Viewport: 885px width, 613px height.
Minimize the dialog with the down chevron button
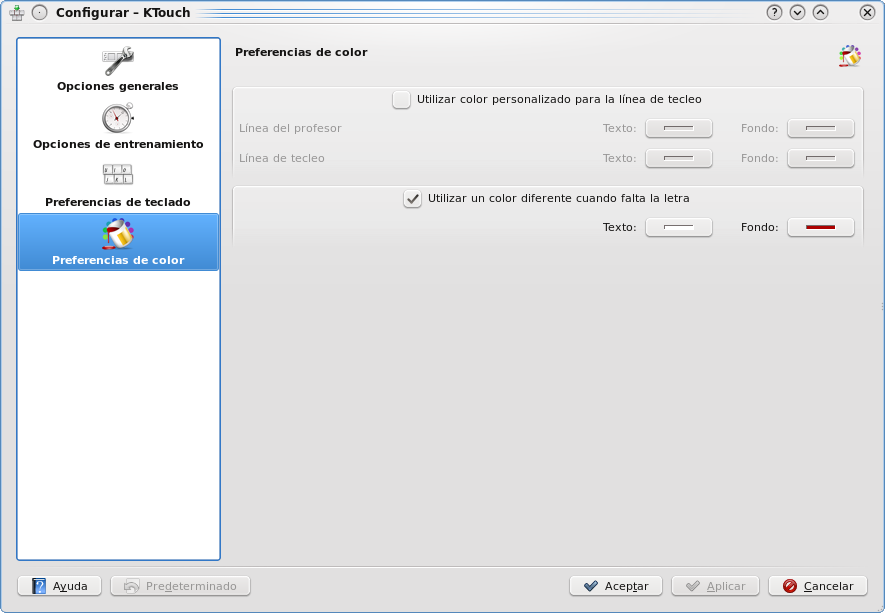point(797,12)
